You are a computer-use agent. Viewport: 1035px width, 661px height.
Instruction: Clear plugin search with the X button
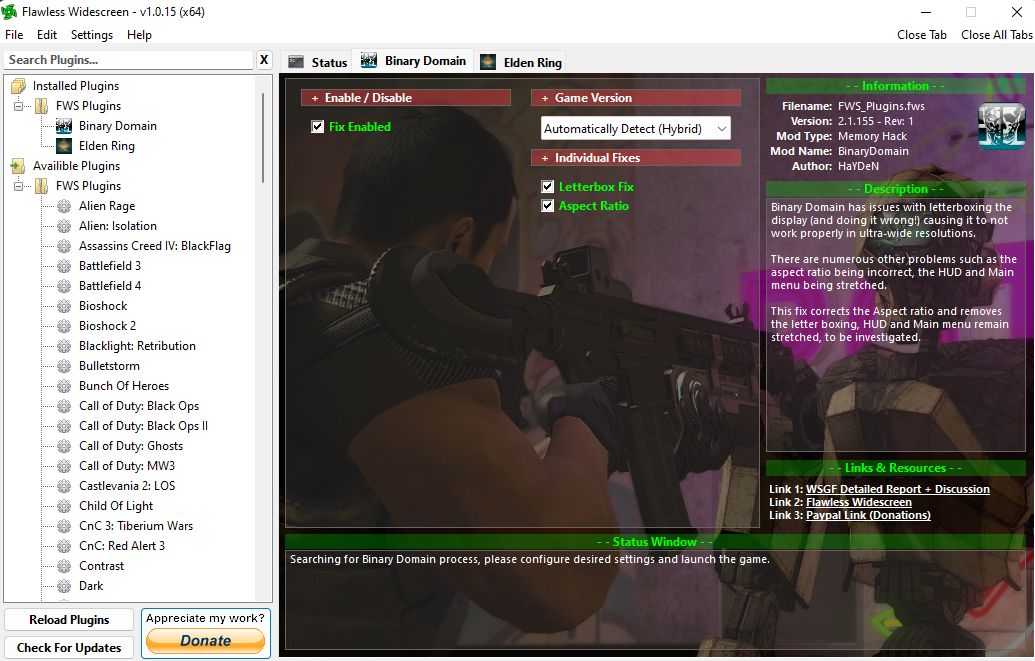[264, 59]
